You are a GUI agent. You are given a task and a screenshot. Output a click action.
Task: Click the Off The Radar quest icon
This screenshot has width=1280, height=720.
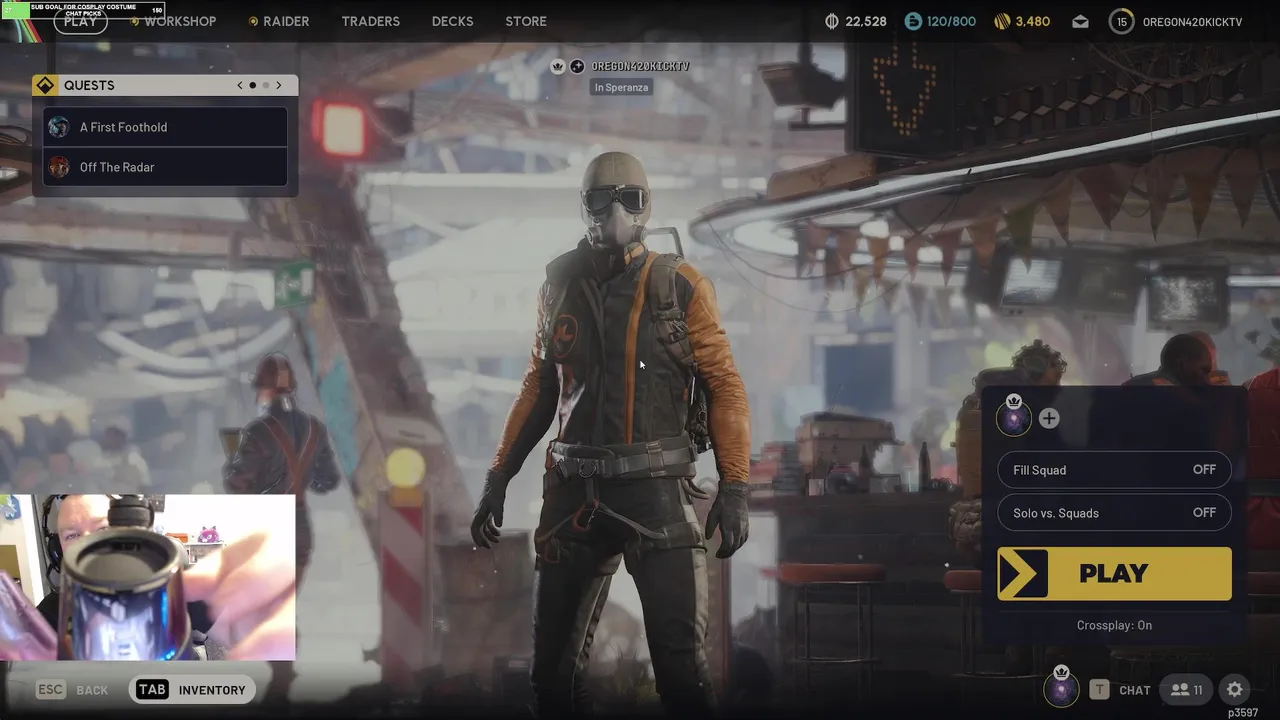59,167
